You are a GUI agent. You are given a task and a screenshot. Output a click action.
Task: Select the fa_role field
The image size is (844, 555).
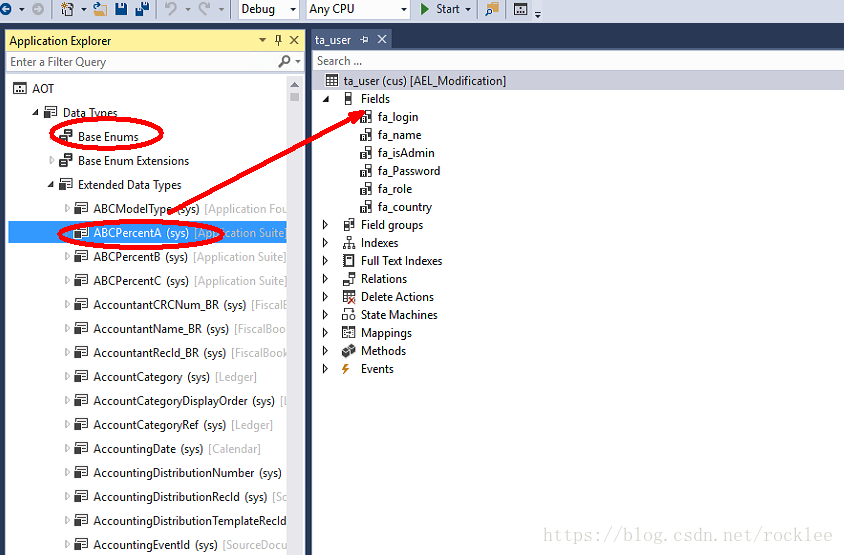click(x=395, y=189)
